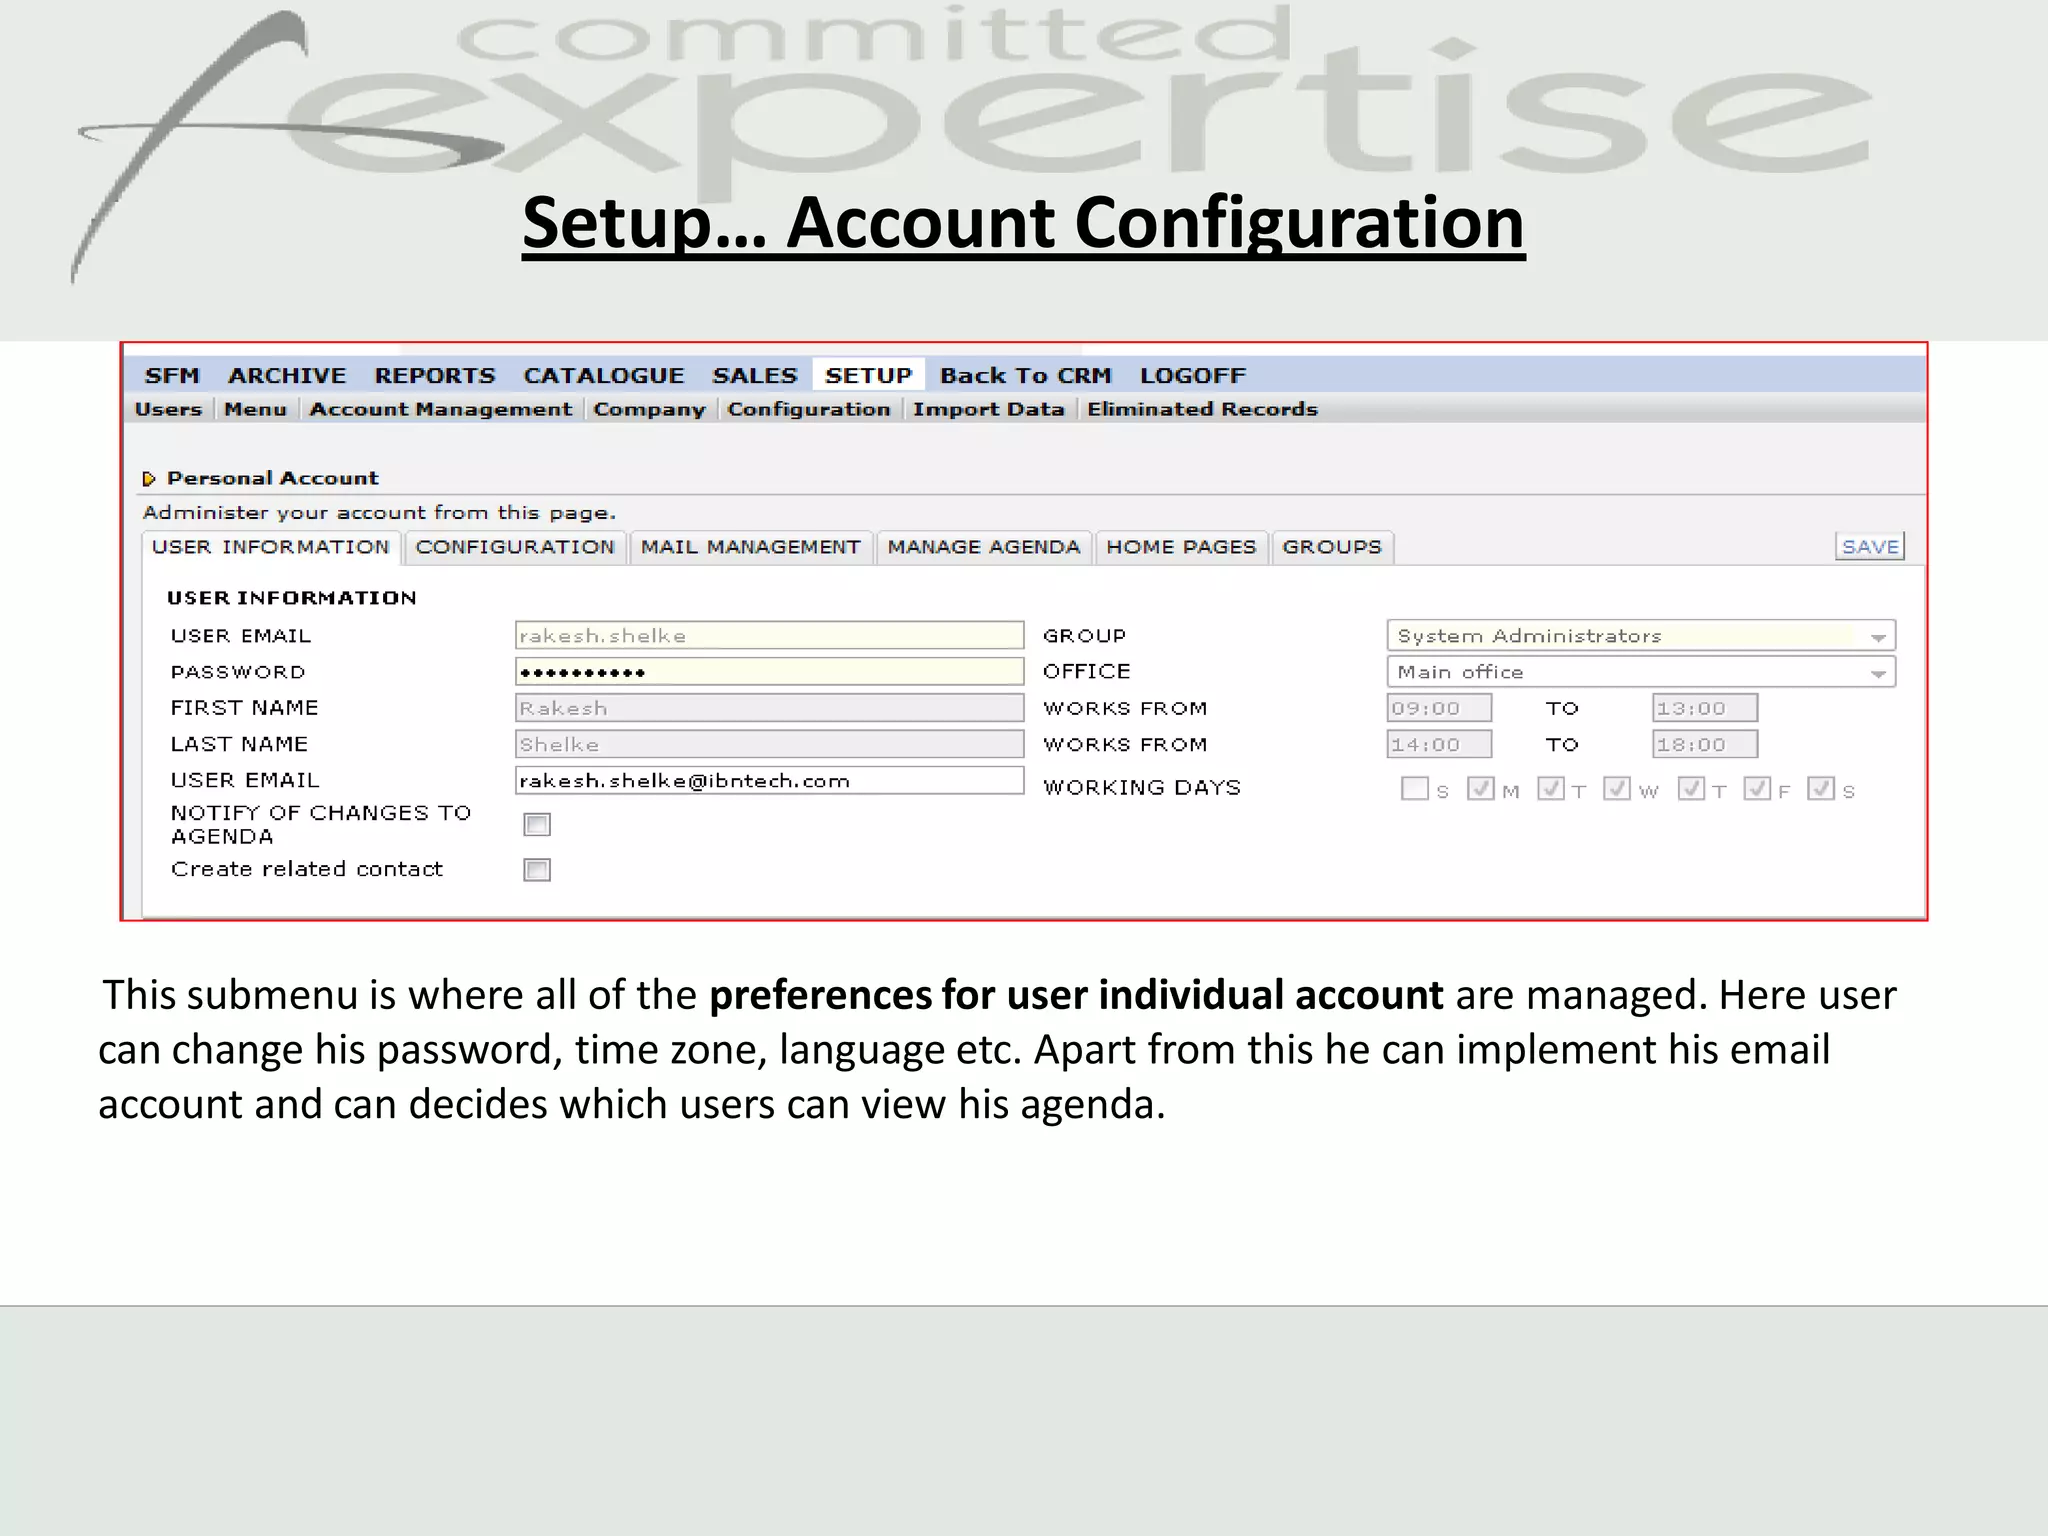Open the Menu submenu item
2048x1536 pixels.
(x=255, y=409)
